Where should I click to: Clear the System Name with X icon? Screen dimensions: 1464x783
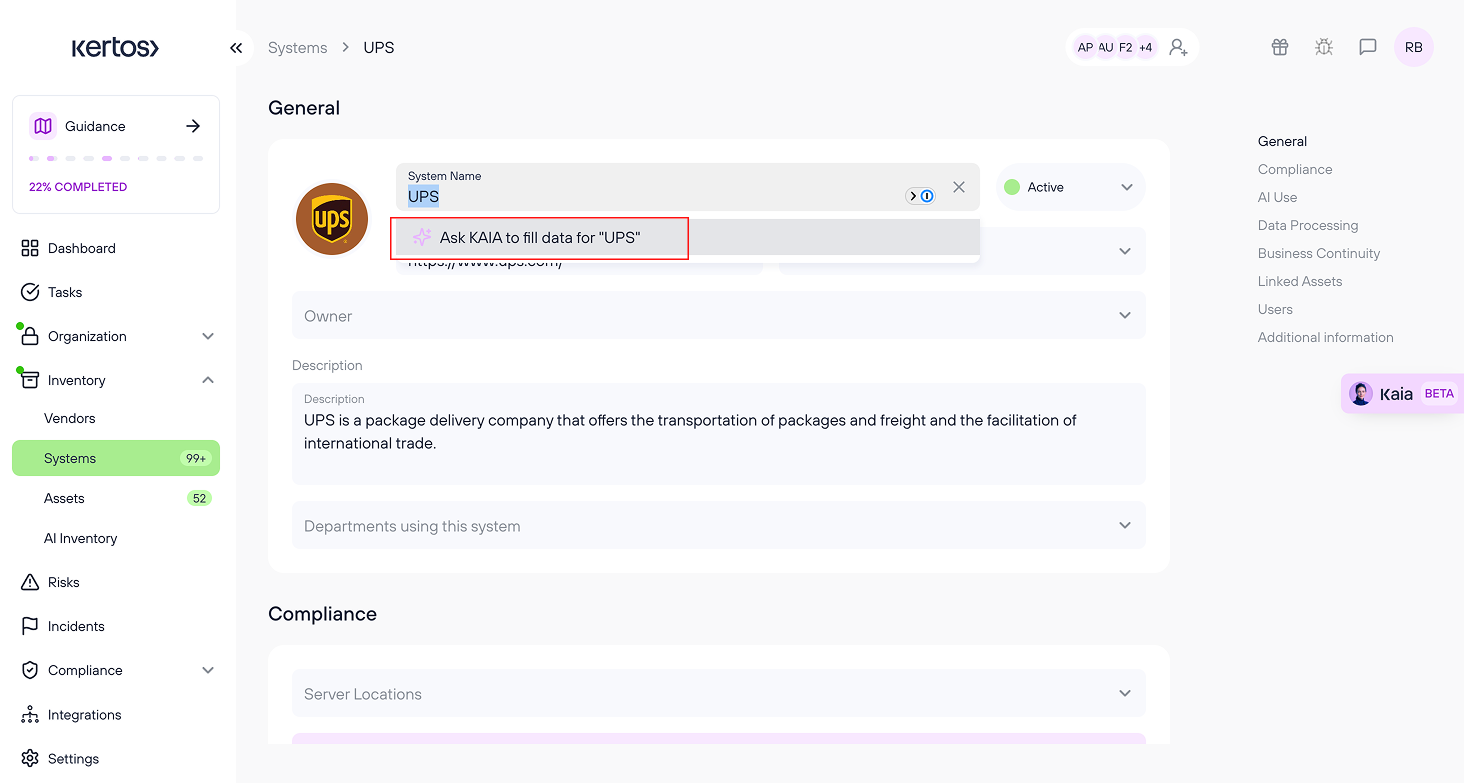(959, 187)
